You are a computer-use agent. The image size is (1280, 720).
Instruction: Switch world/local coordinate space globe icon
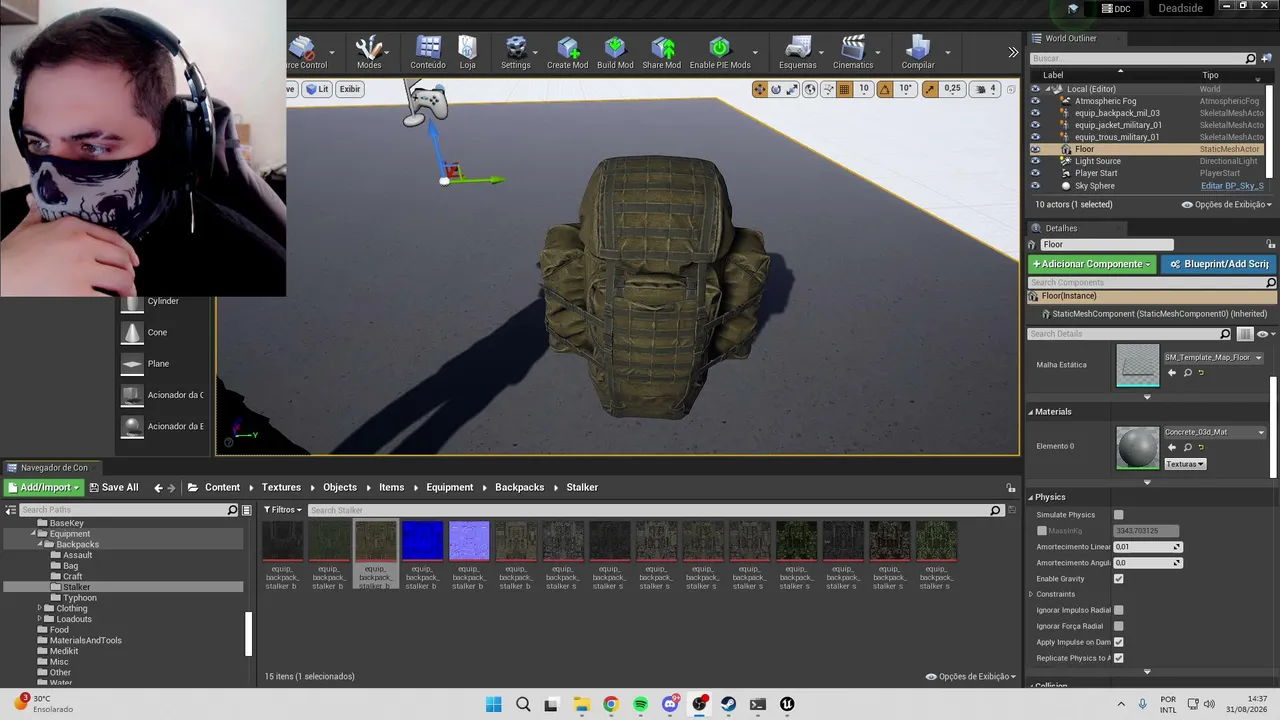810,89
